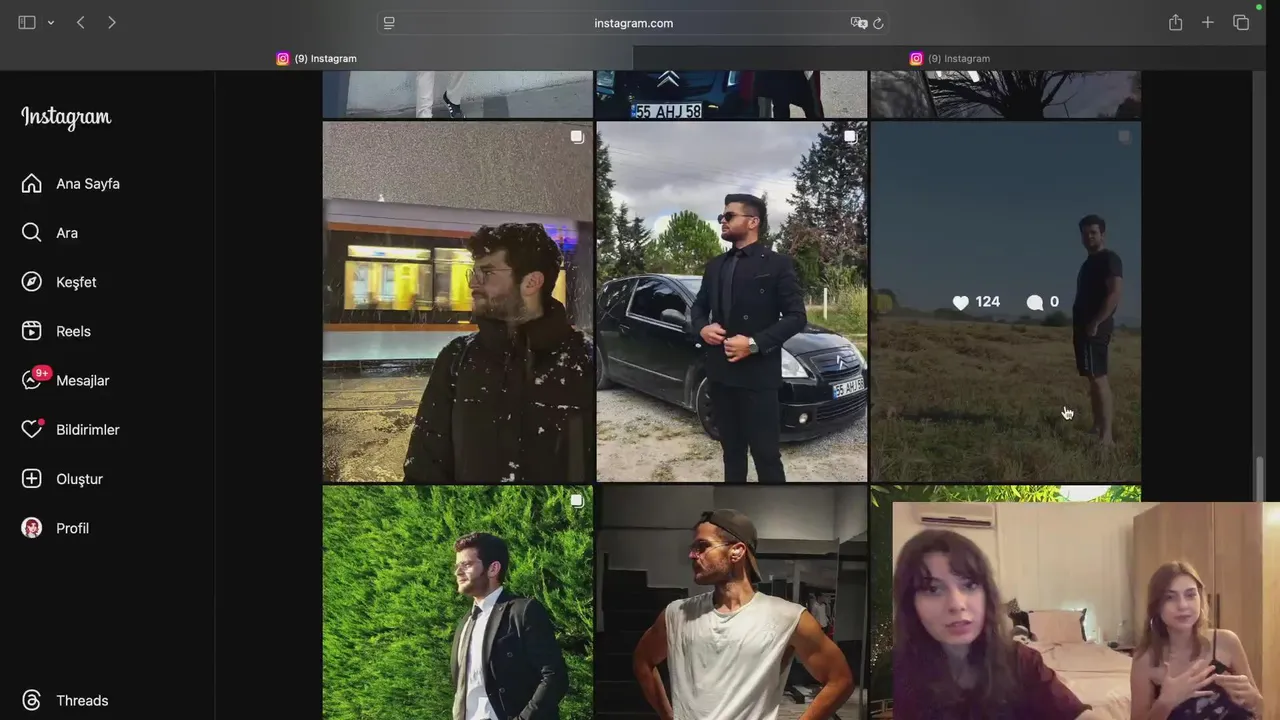The height and width of the screenshot is (720, 1280).
Task: Switch to the second (9) Instagram tab
Action: coord(950,59)
